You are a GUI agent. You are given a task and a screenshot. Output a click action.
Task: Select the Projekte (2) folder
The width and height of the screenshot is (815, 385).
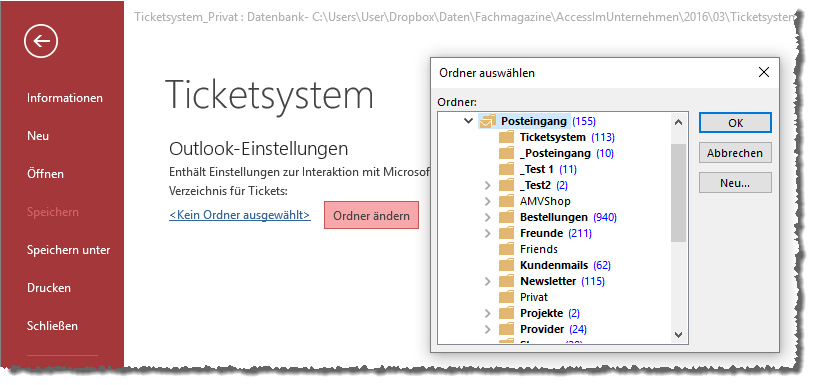(549, 313)
